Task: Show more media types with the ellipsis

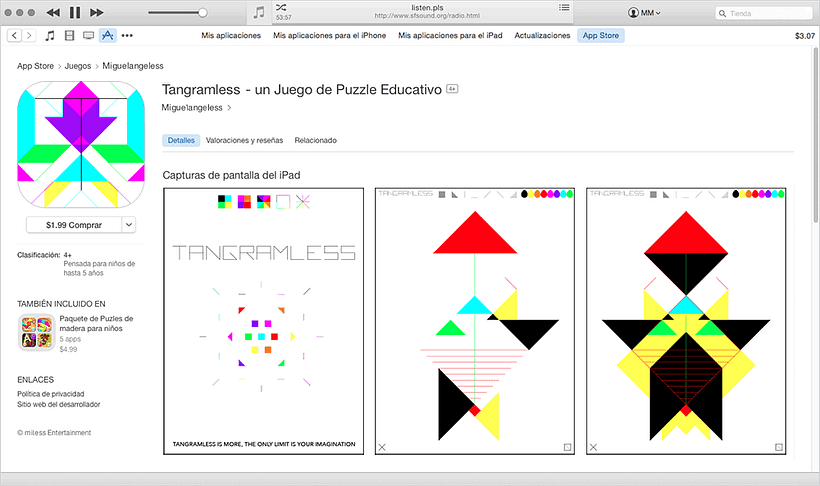Action: tap(126, 35)
